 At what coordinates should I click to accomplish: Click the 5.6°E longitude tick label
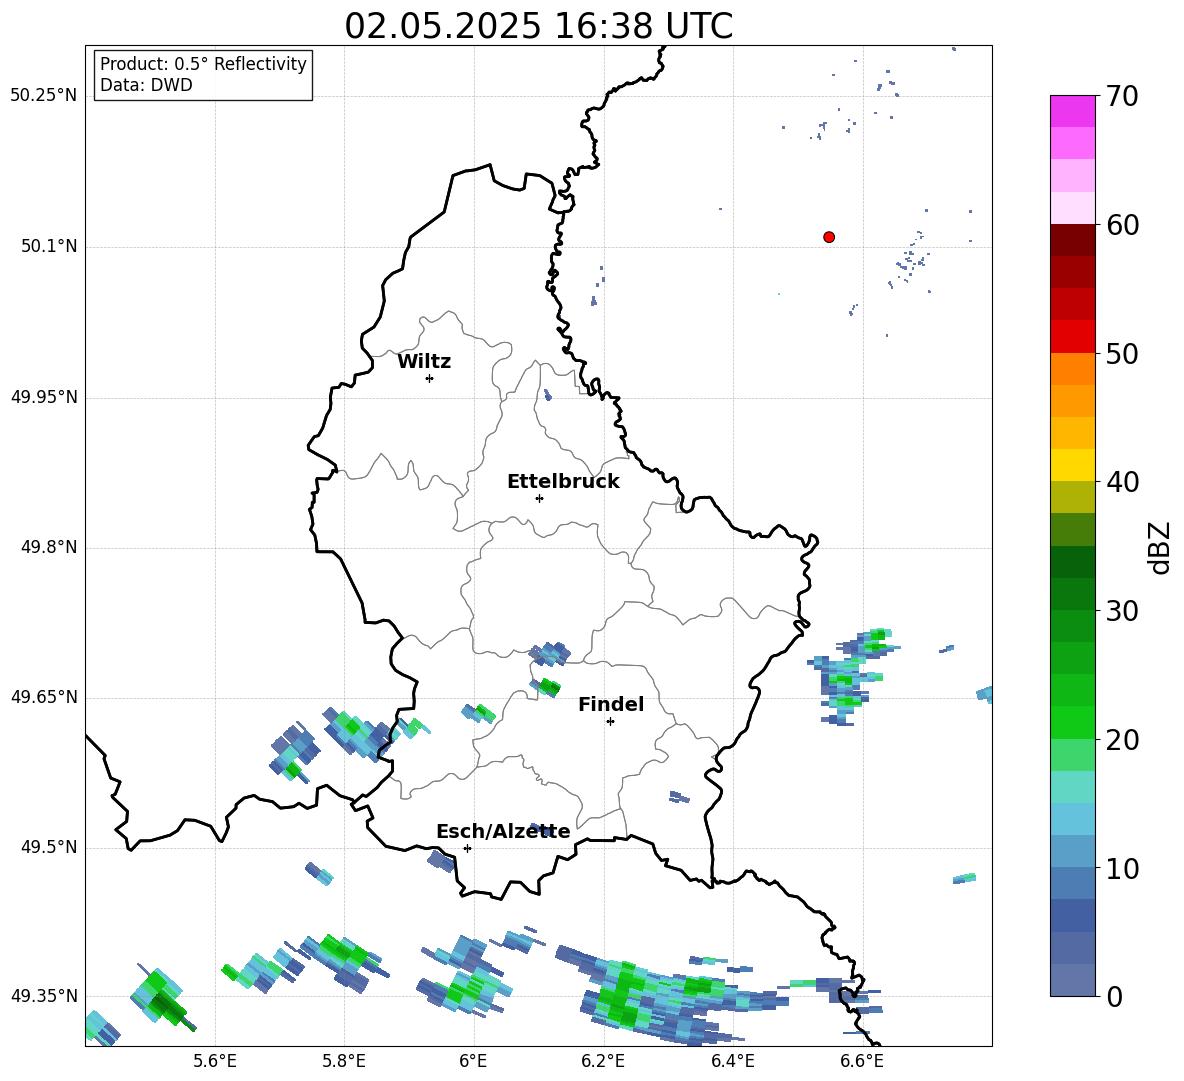pos(215,1061)
